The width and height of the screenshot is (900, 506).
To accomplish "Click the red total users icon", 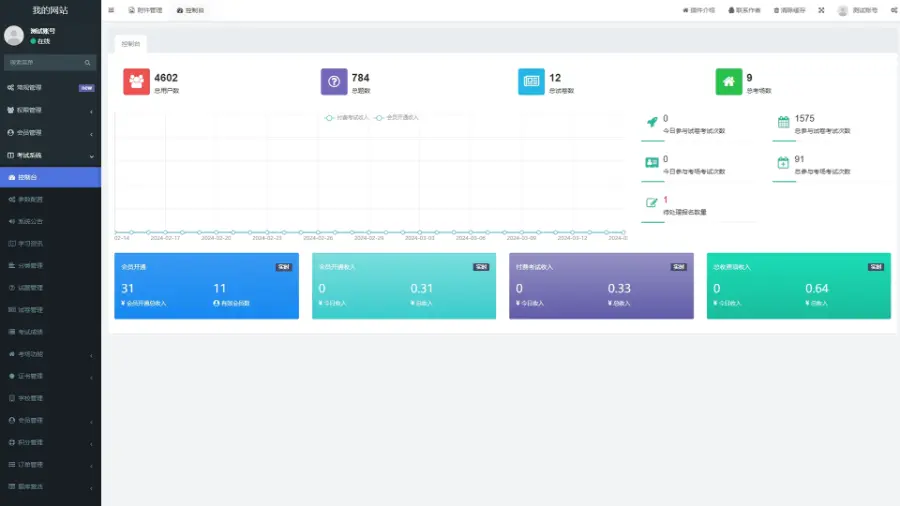I will coord(136,82).
